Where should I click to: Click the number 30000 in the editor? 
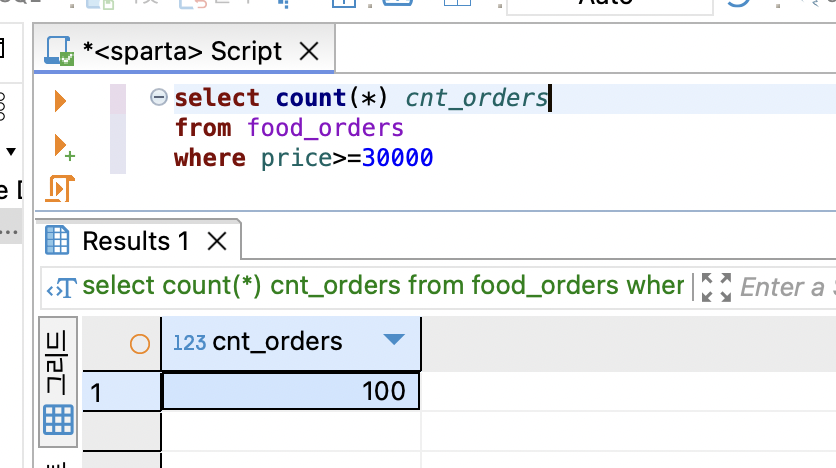[x=398, y=158]
